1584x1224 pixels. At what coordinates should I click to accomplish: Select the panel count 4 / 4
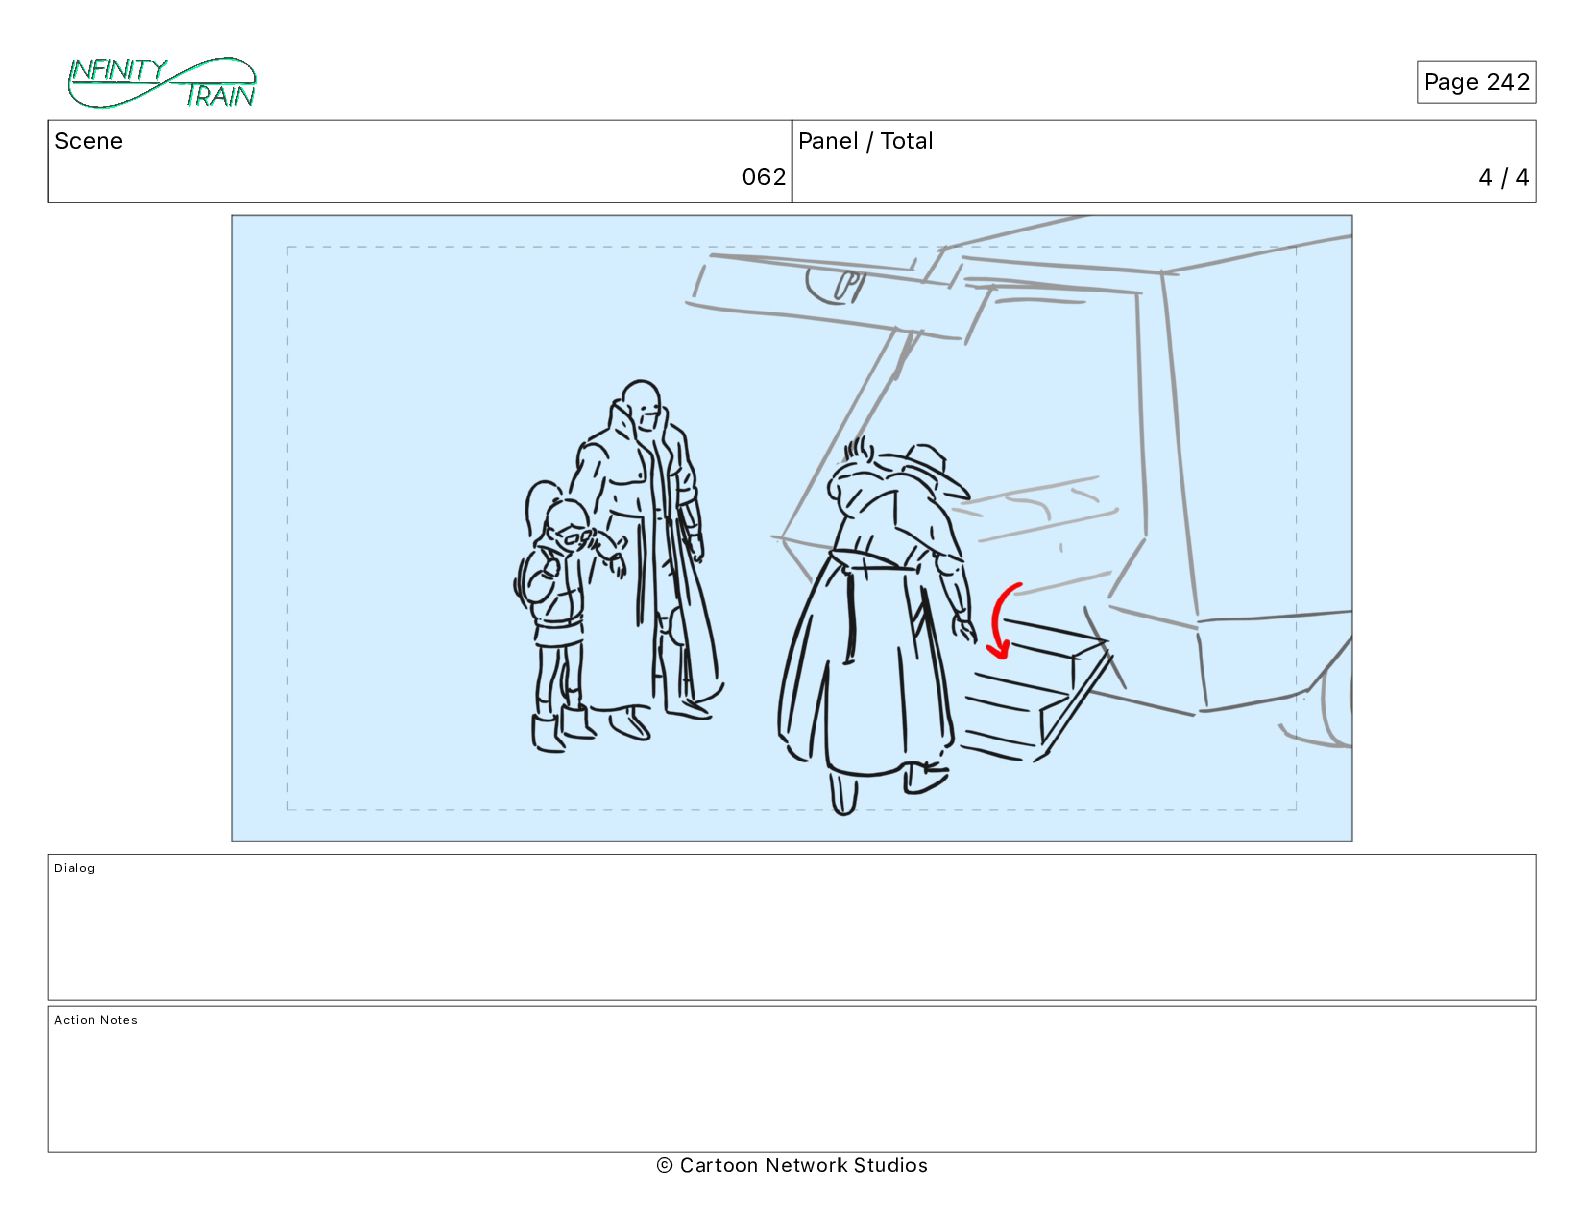1504,177
